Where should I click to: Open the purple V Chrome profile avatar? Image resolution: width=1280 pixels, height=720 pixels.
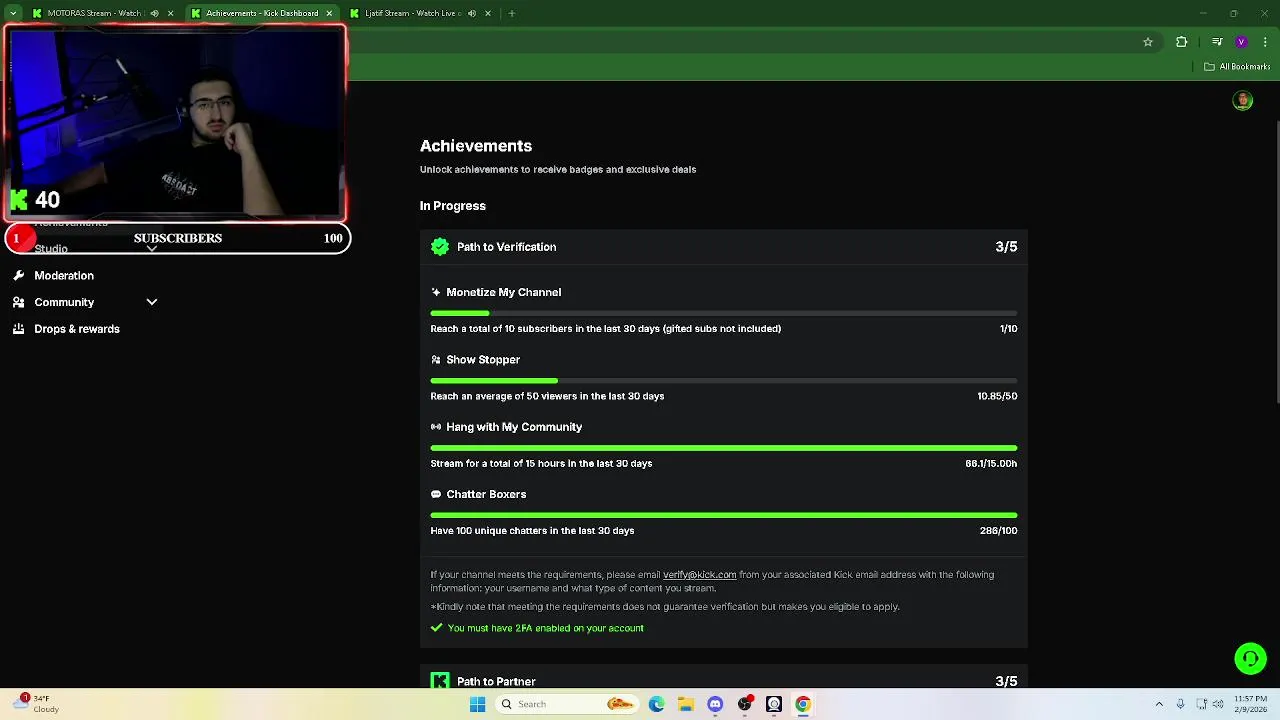[x=1241, y=42]
